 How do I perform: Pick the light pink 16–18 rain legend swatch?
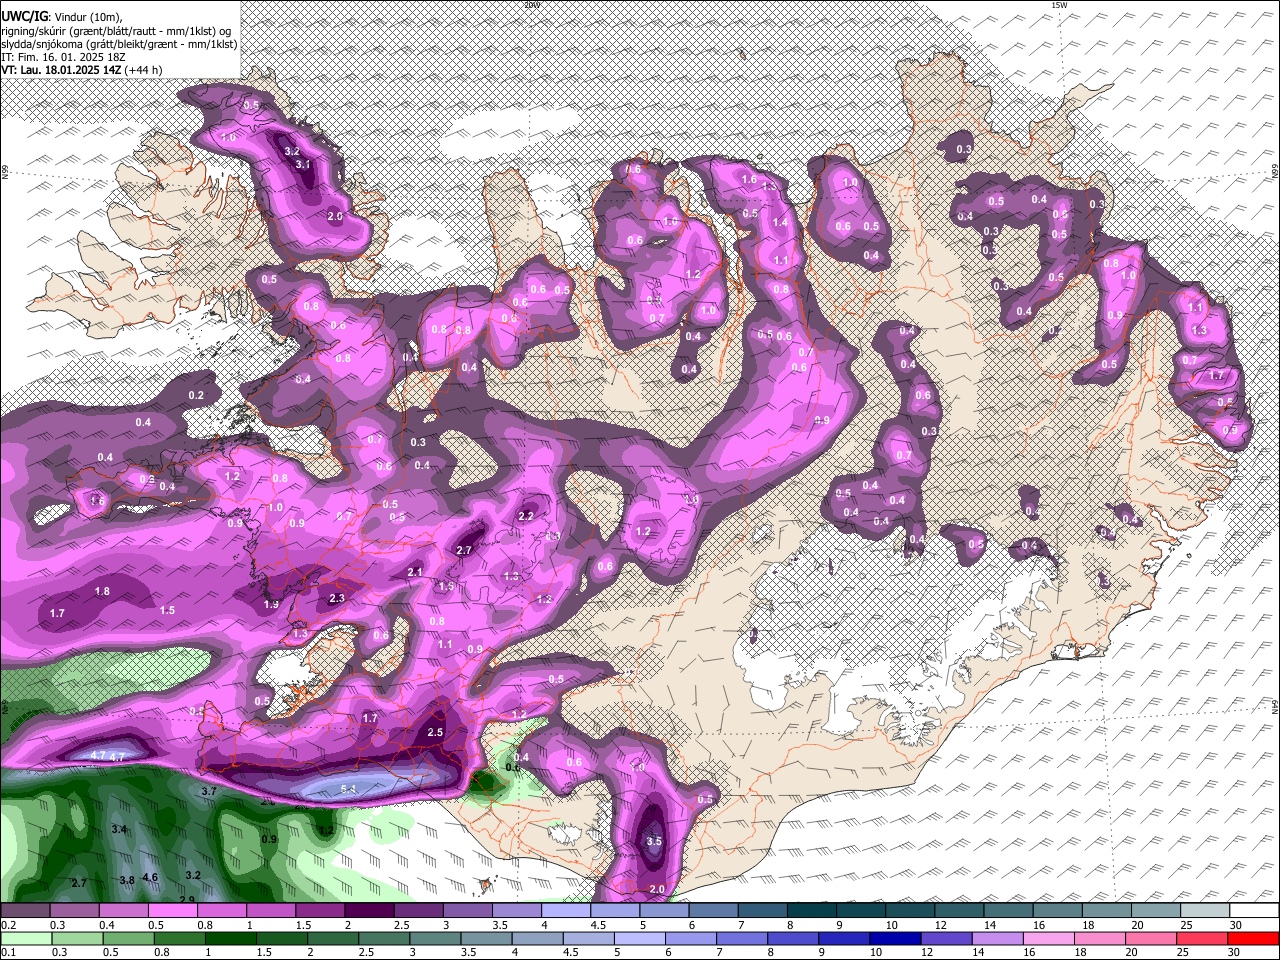tap(1049, 938)
